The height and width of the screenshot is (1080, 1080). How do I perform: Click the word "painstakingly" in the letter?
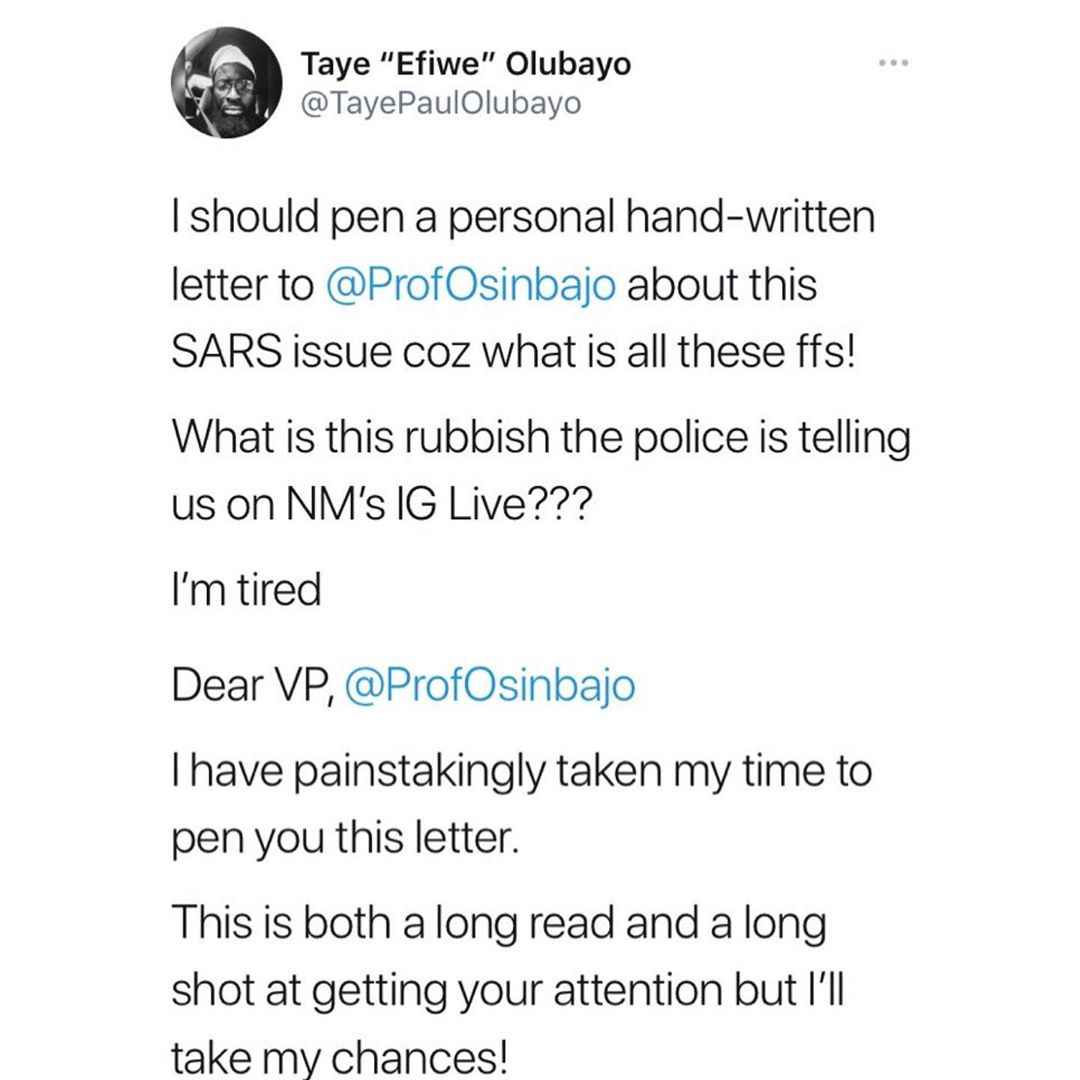coord(420,773)
